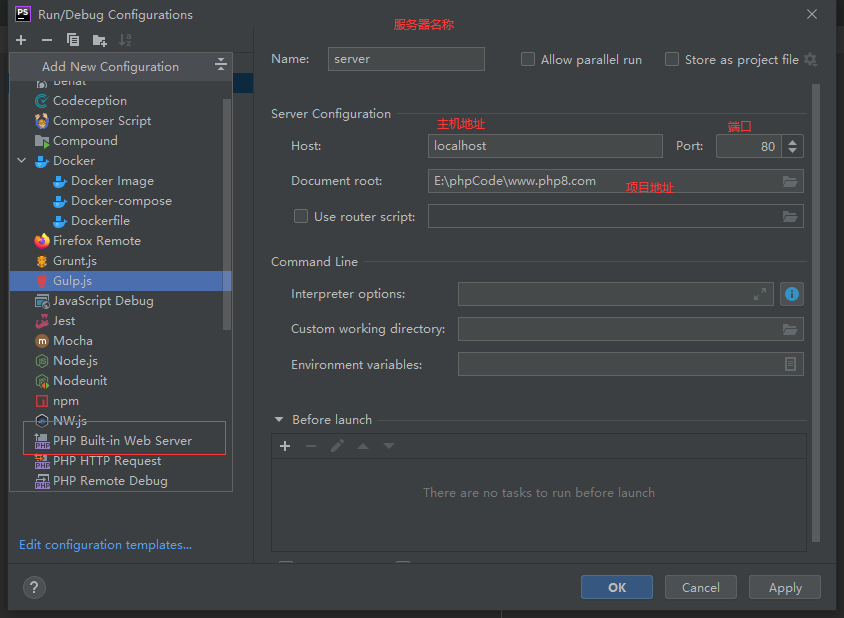
Task: Click the Host field showing localhost
Action: tap(545, 146)
